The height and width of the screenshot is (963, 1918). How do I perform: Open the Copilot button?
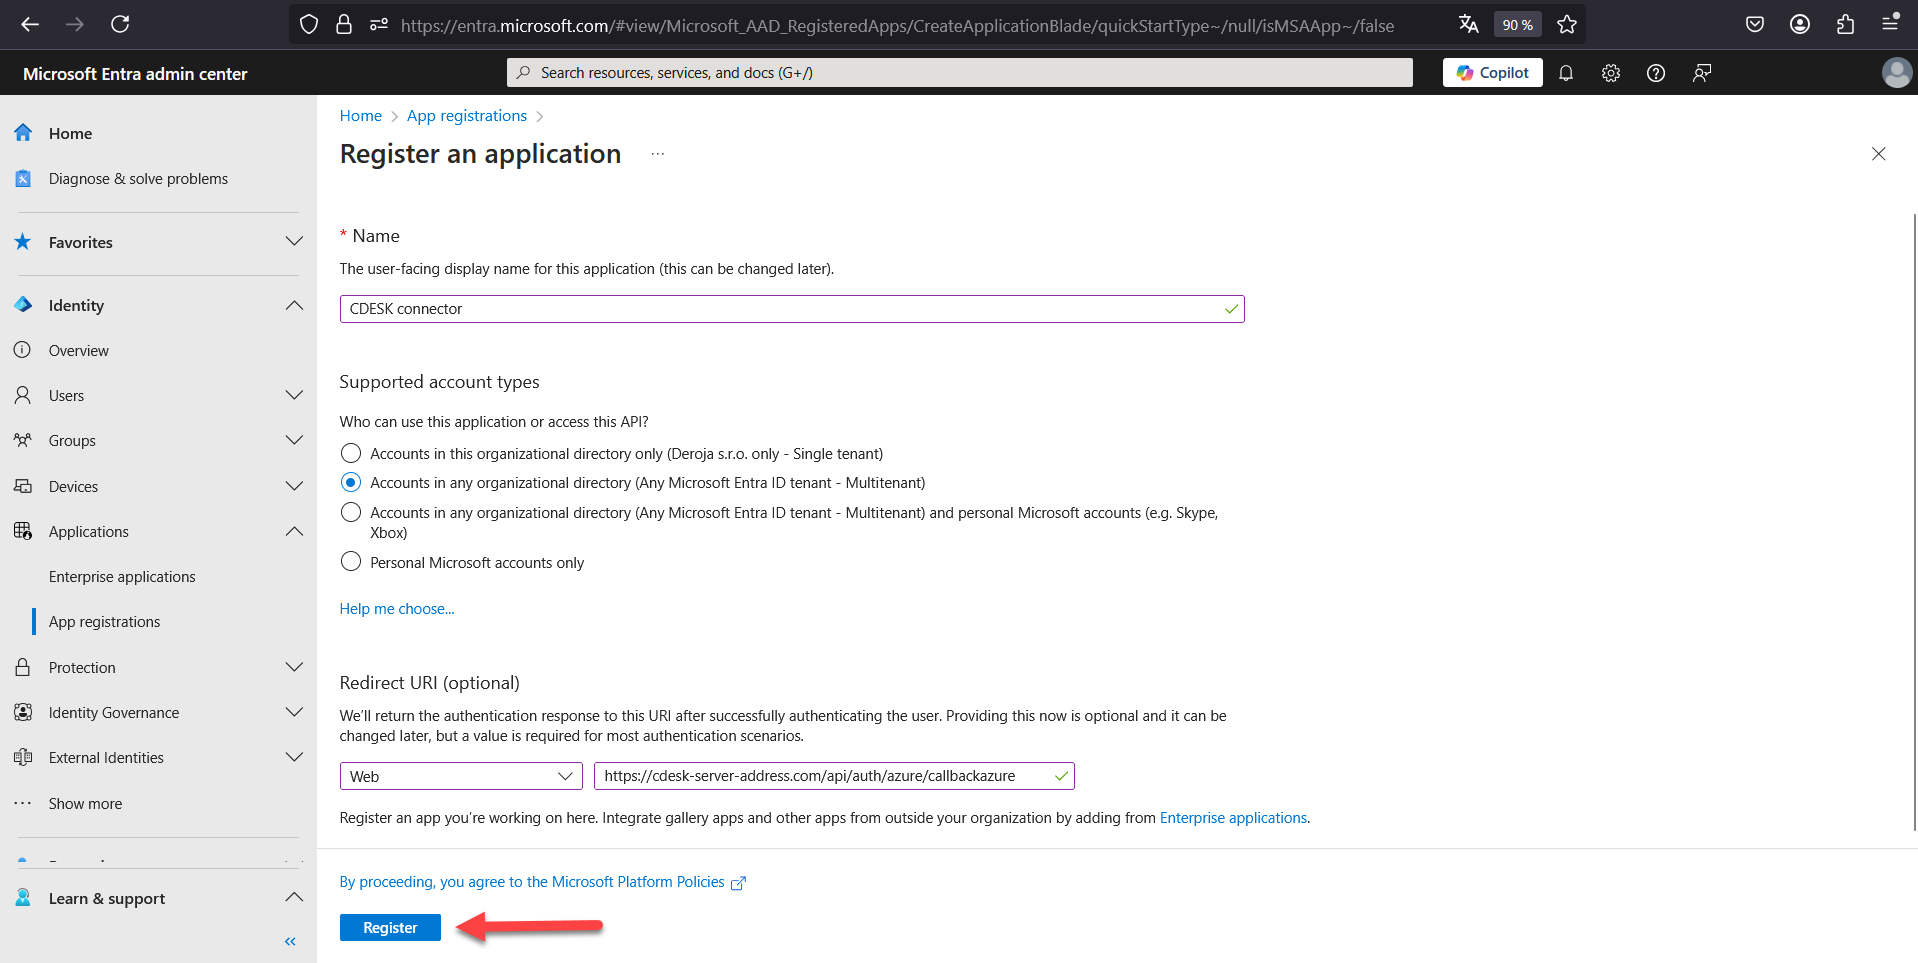[1492, 73]
